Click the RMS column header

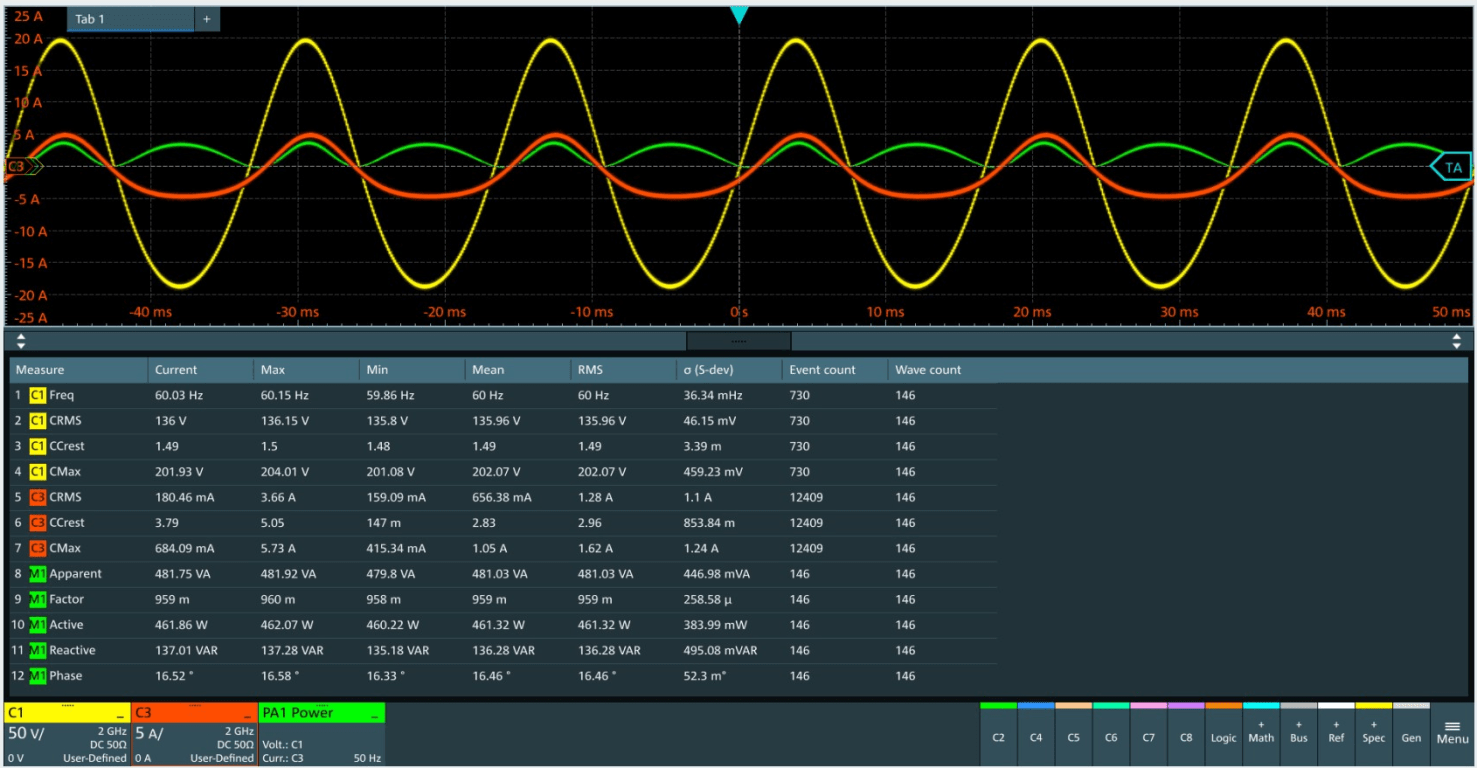624,370
